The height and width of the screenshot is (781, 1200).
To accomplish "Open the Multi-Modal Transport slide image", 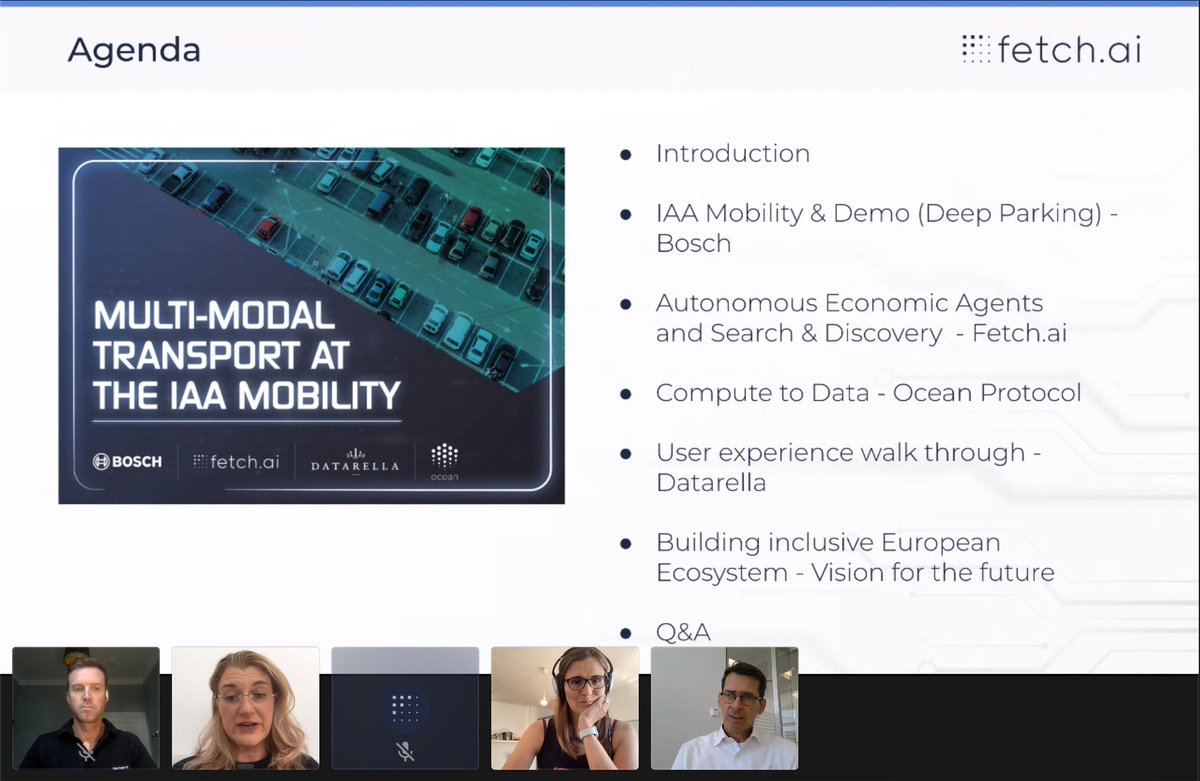I will tap(311, 326).
